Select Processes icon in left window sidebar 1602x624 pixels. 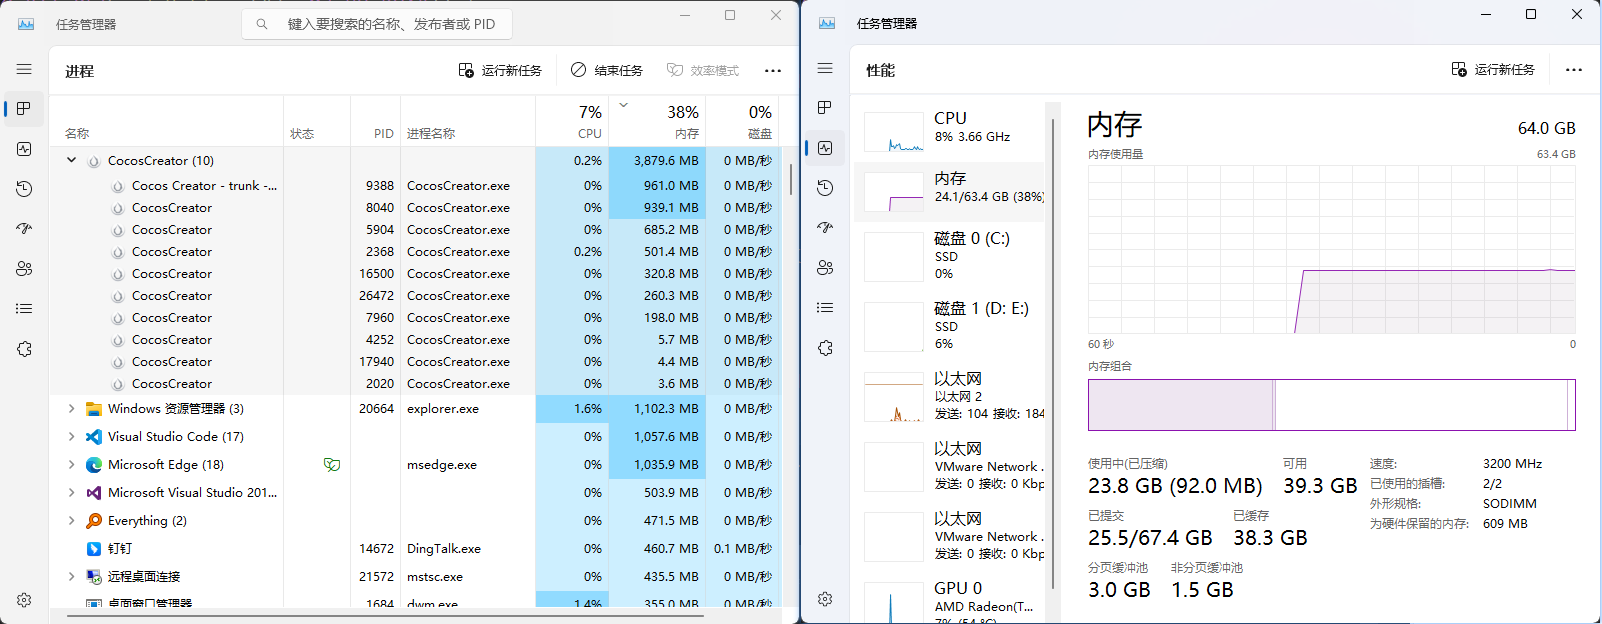point(24,108)
